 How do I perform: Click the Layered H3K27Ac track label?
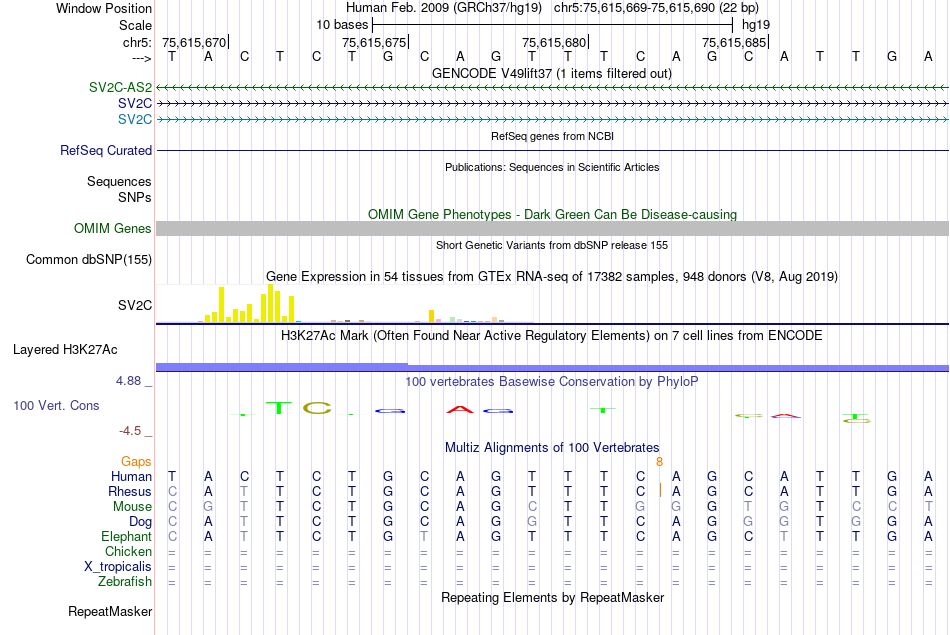65,350
